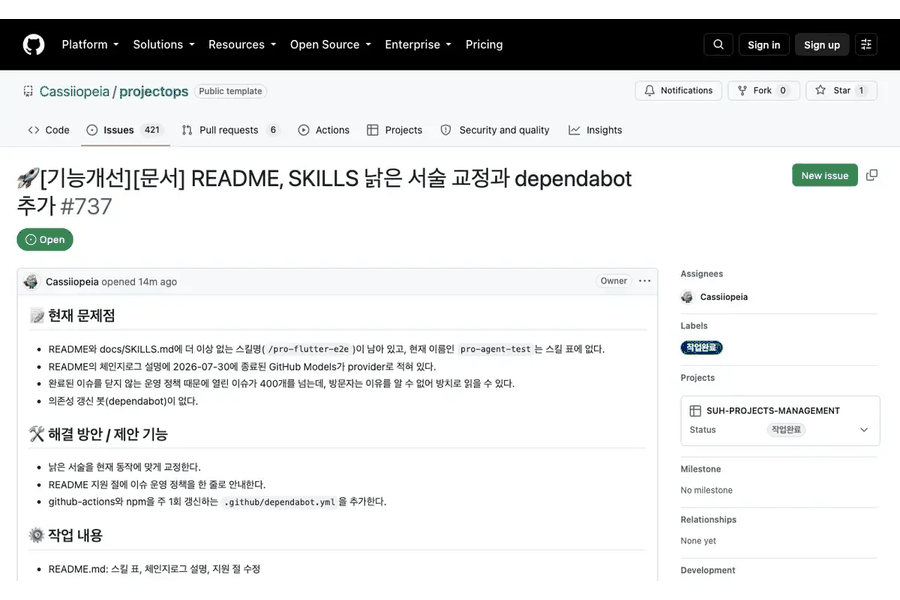This screenshot has height=600, width=900.
Task: Open issue actions three-dot menu
Action: (x=645, y=281)
